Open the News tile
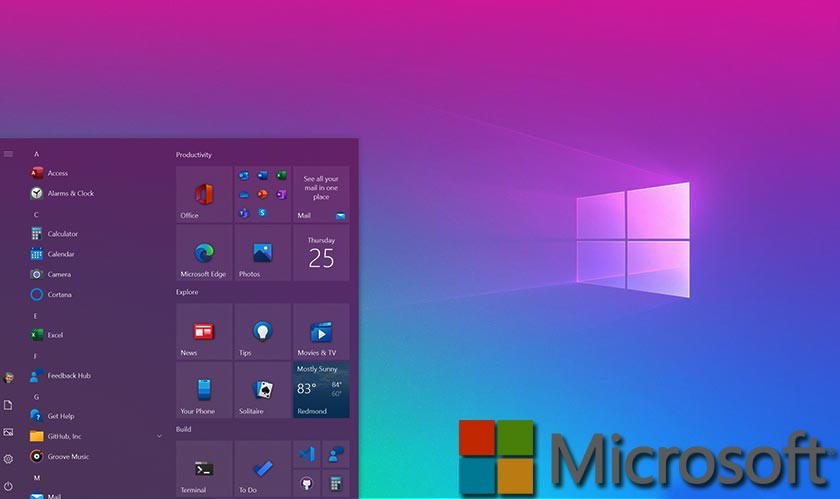 (x=204, y=331)
